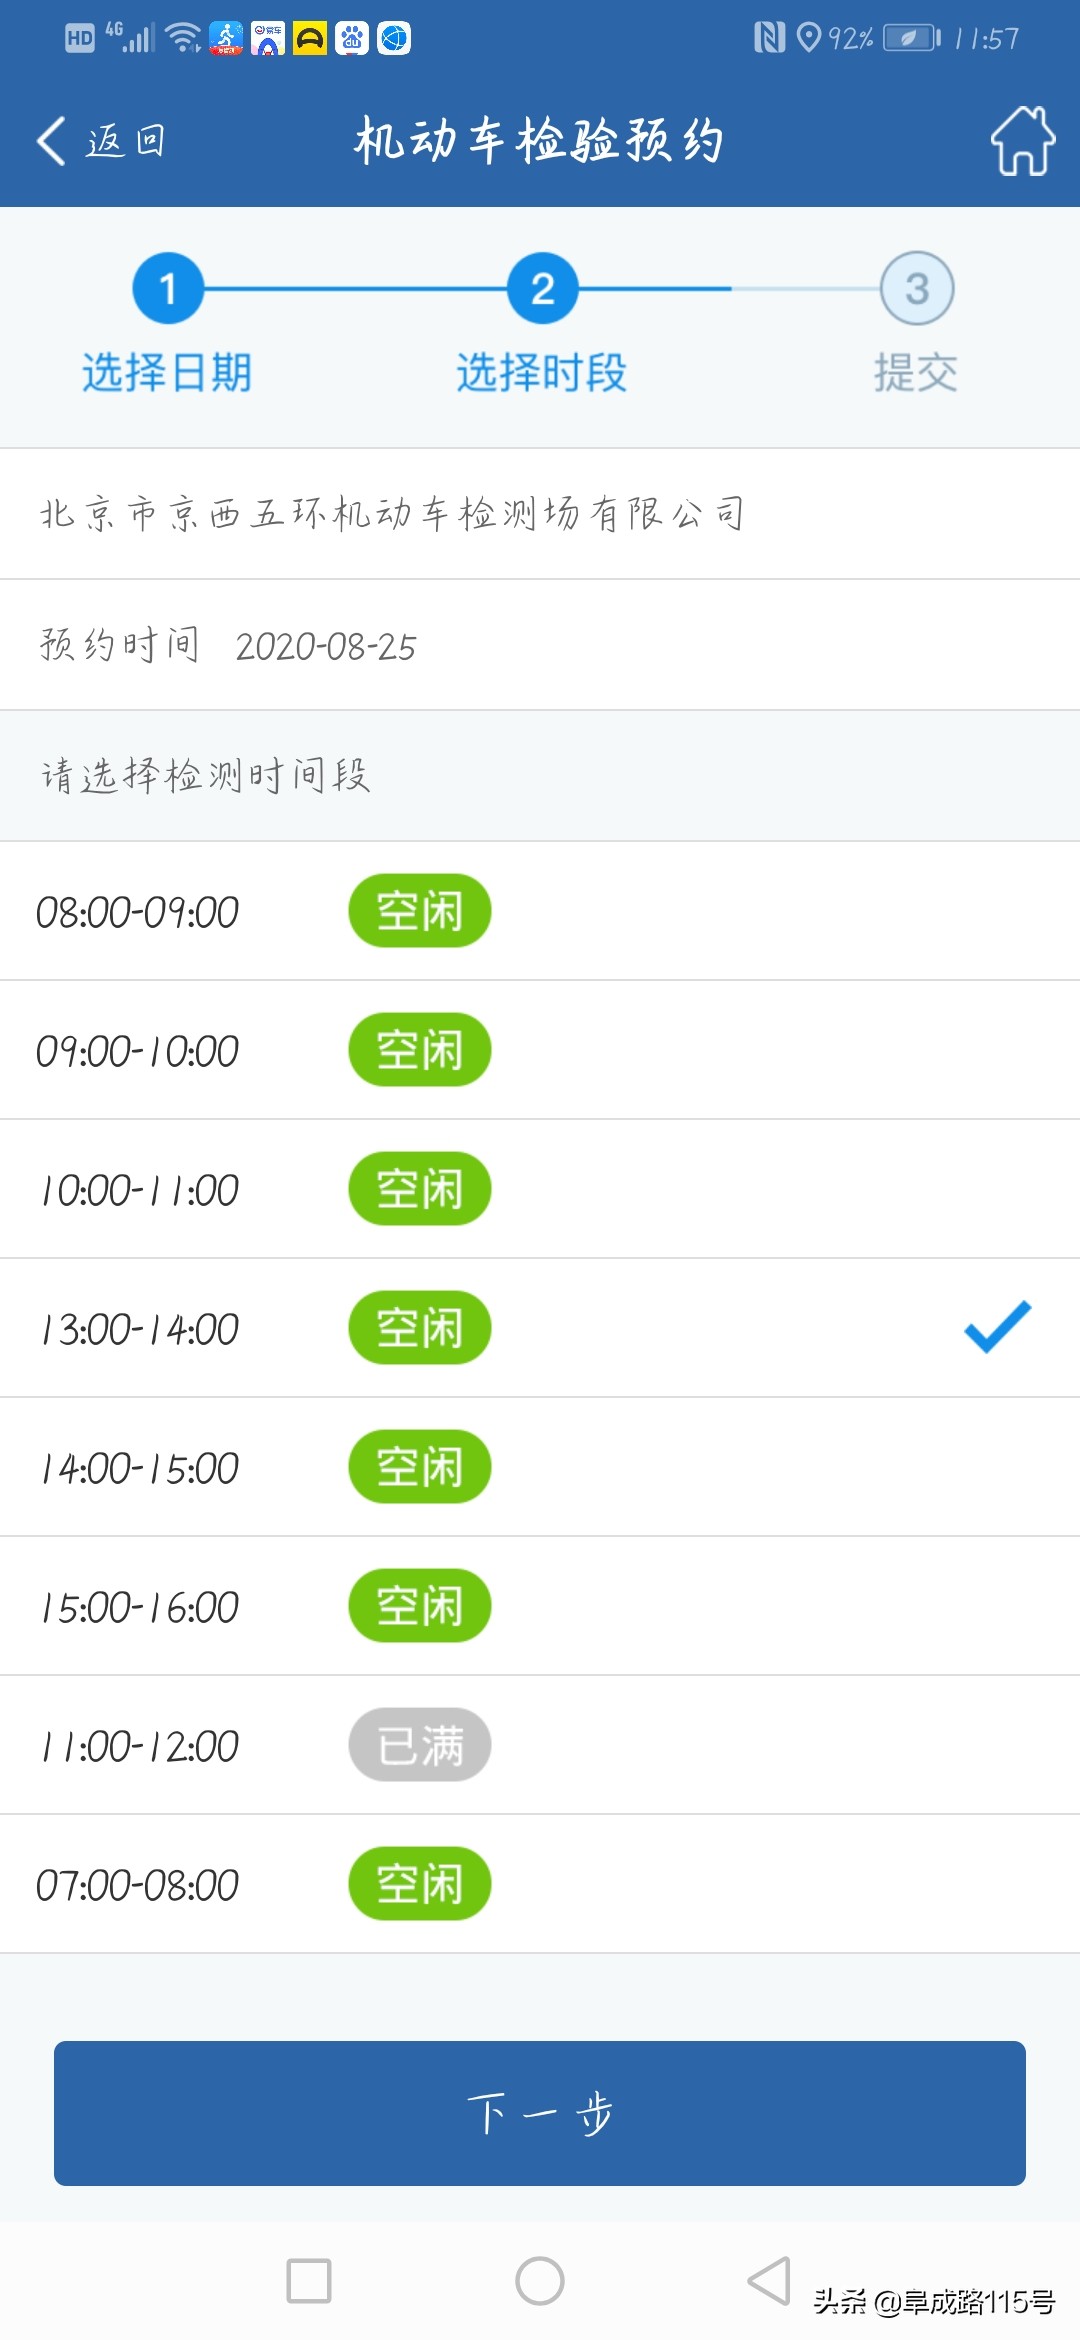Tap the 选择日期 step label
Viewport: 1080px width, 2340px height.
click(x=167, y=373)
